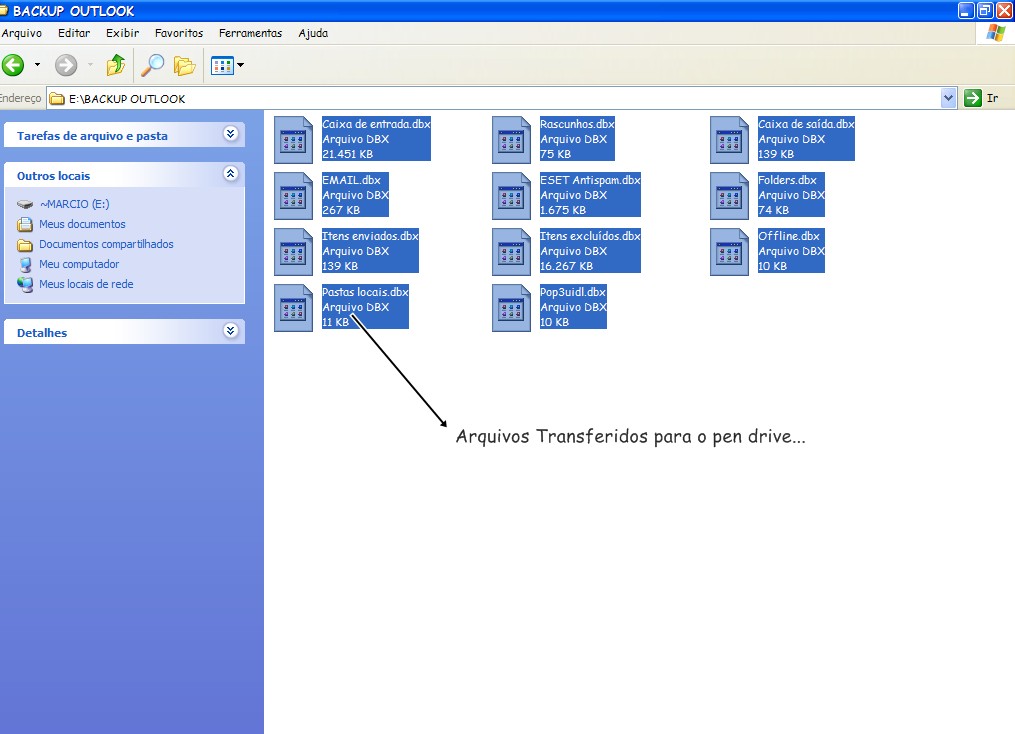
Task: Select the EMAIL.dbx file icon
Action: click(x=293, y=196)
